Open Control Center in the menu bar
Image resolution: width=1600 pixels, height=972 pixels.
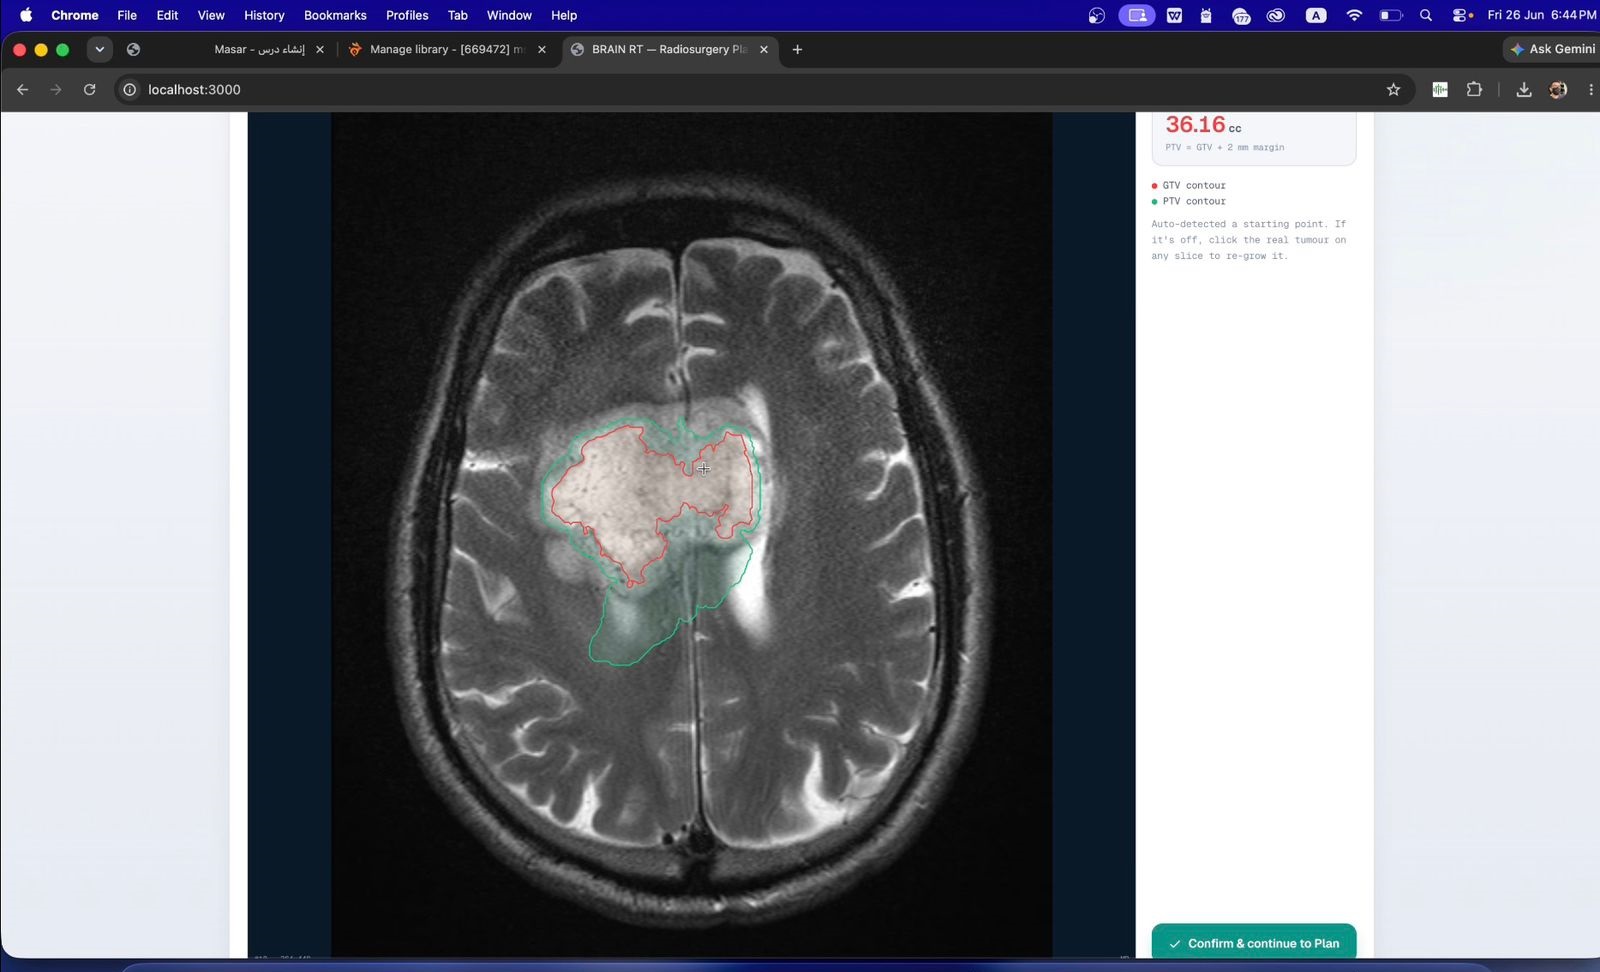point(1462,15)
